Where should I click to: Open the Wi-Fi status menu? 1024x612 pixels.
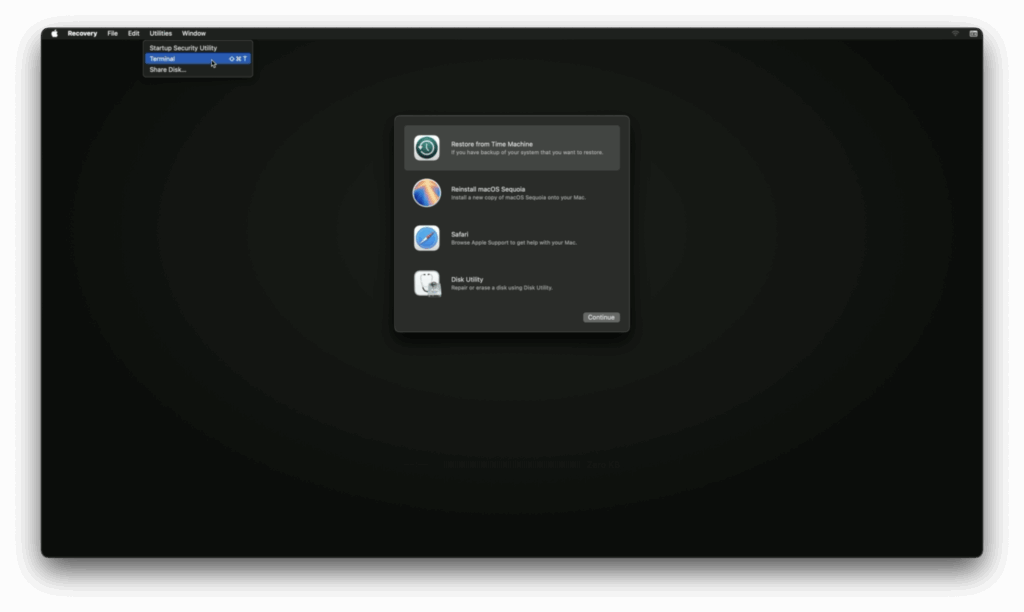click(x=955, y=33)
